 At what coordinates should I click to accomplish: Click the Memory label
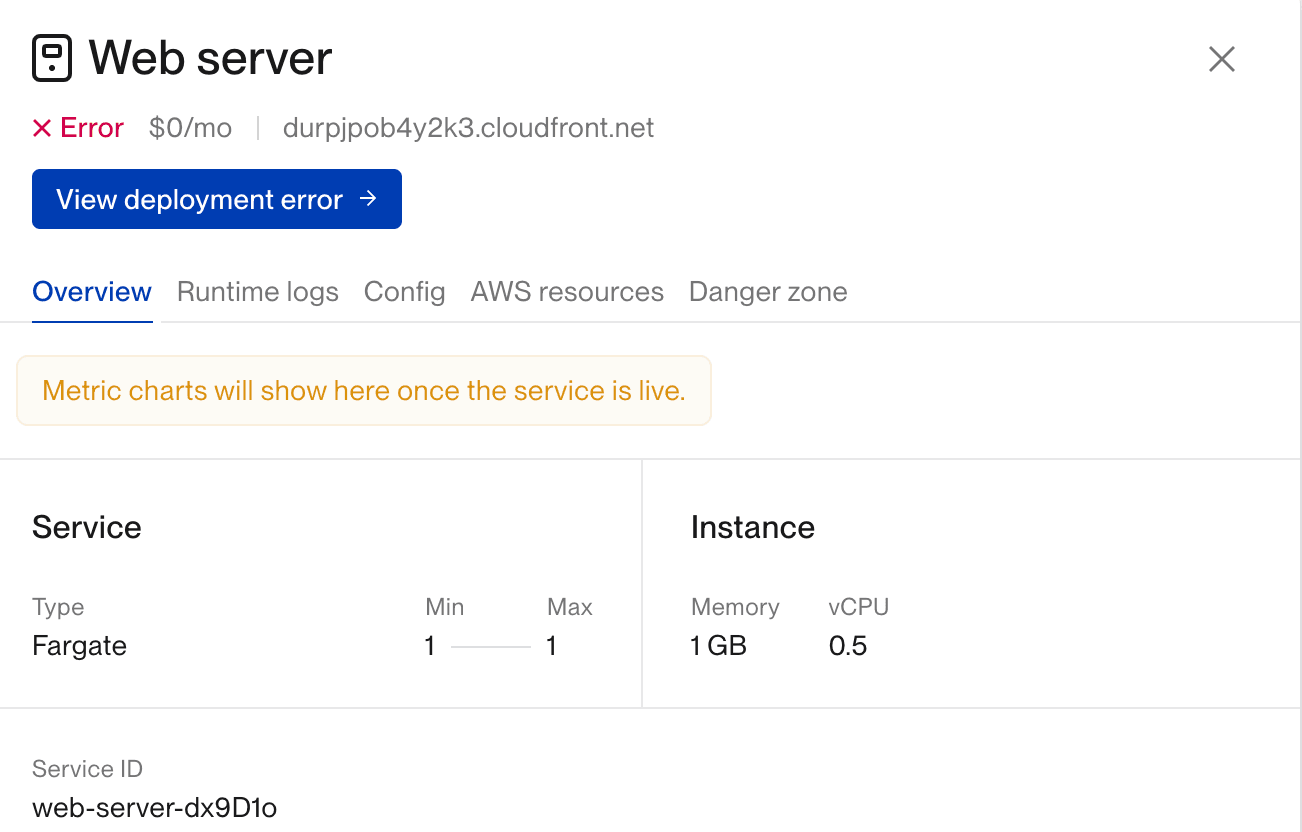pyautogui.click(x=735, y=607)
